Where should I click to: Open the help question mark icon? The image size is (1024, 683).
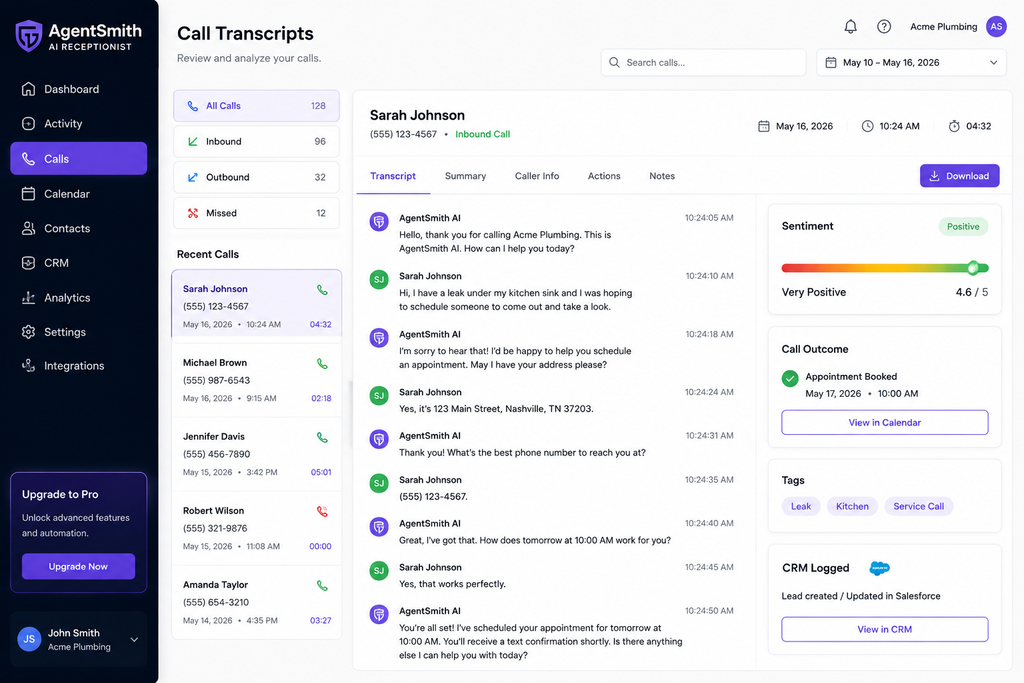tap(884, 27)
